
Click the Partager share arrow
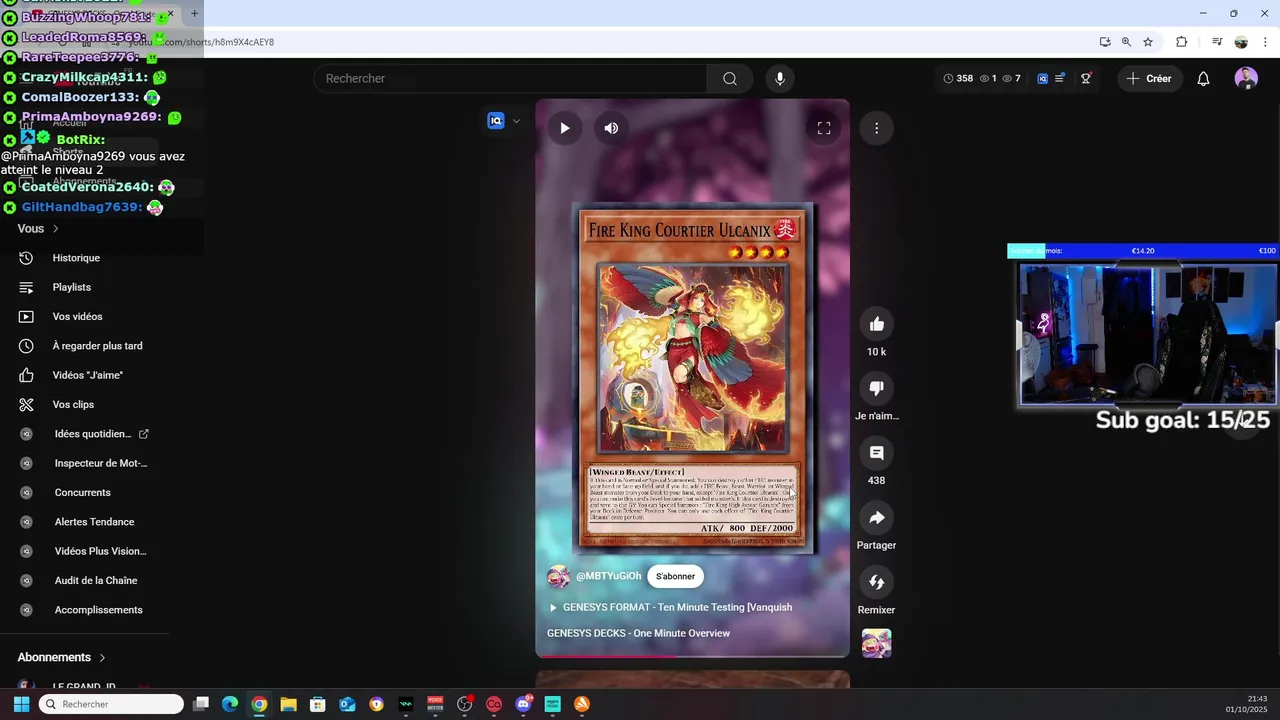(x=876, y=517)
